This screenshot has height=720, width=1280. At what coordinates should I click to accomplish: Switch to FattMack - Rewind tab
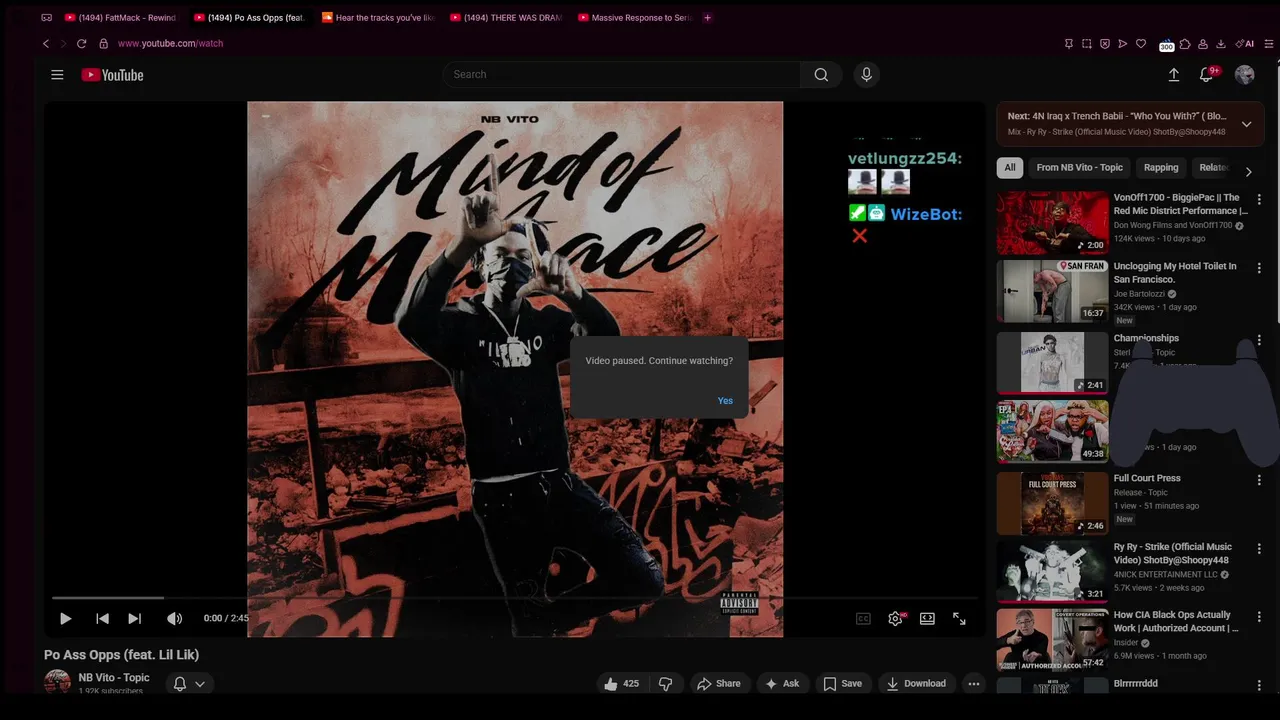click(120, 18)
